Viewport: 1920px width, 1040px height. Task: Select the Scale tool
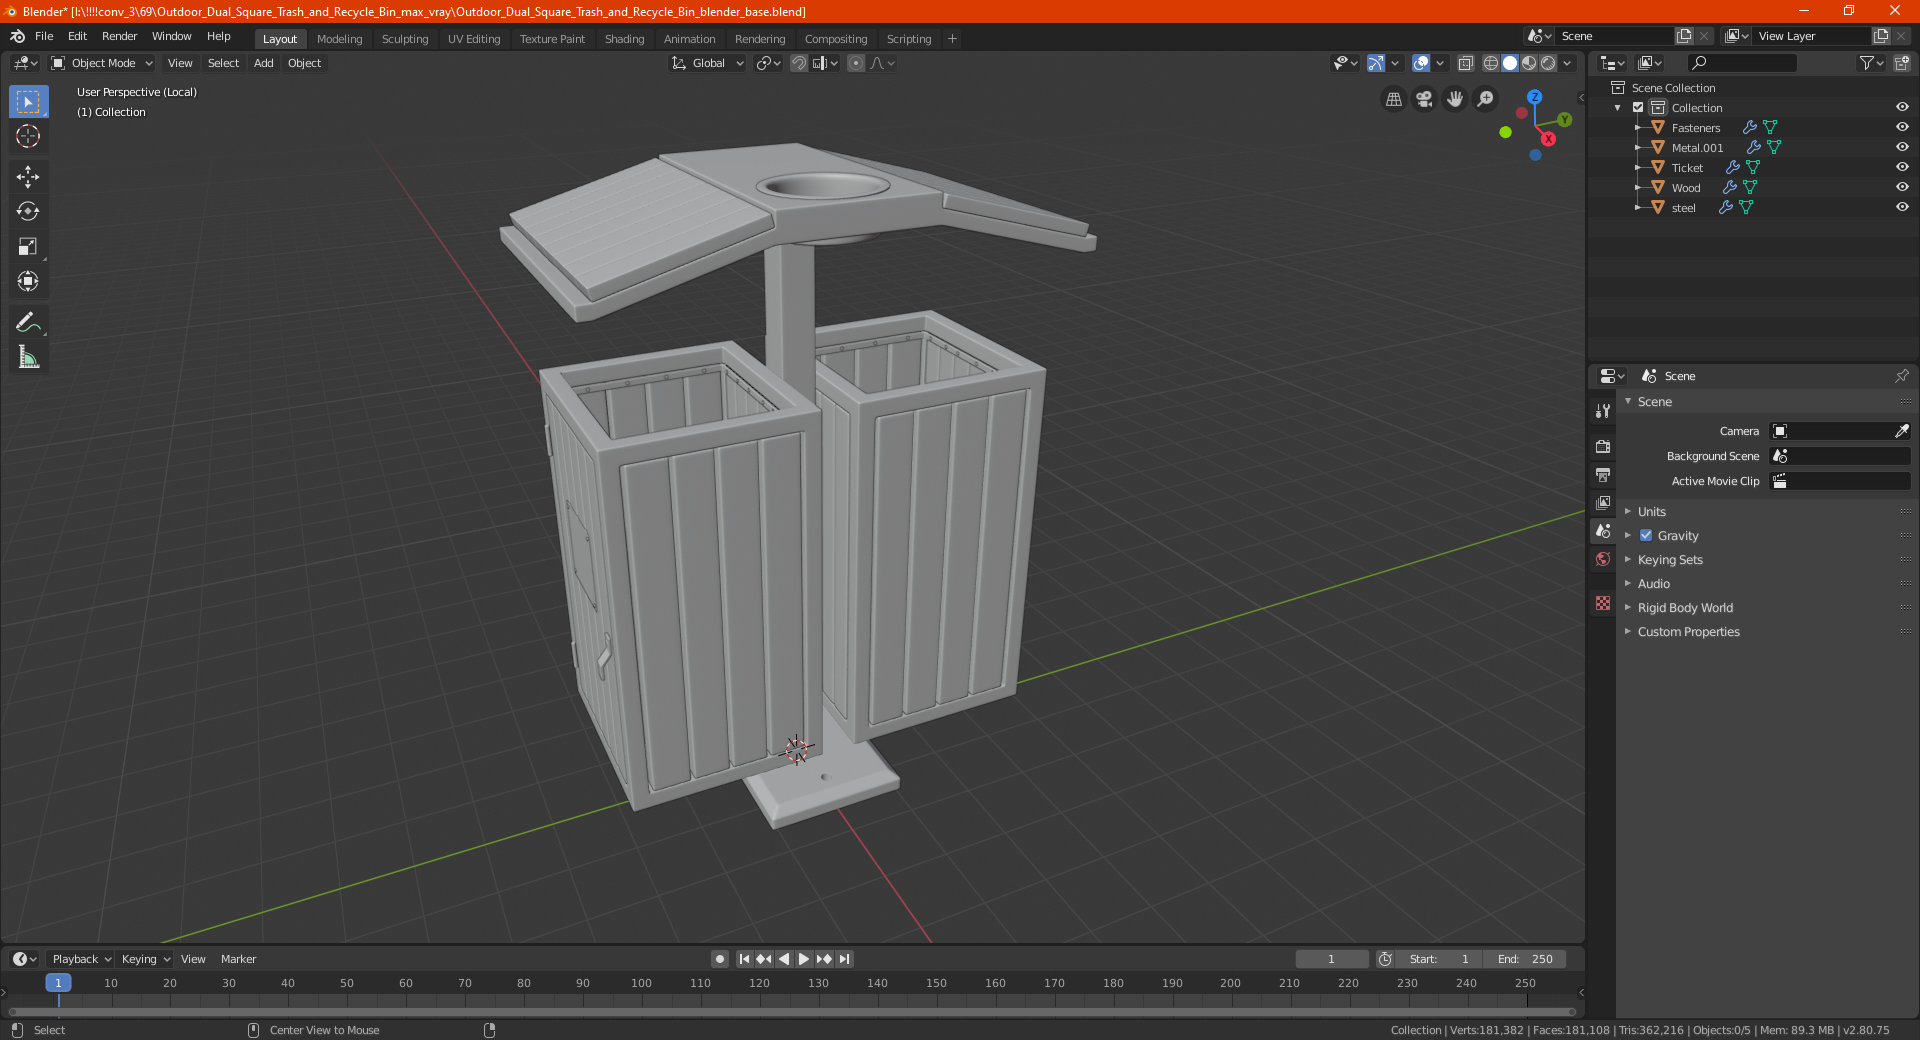click(x=28, y=246)
